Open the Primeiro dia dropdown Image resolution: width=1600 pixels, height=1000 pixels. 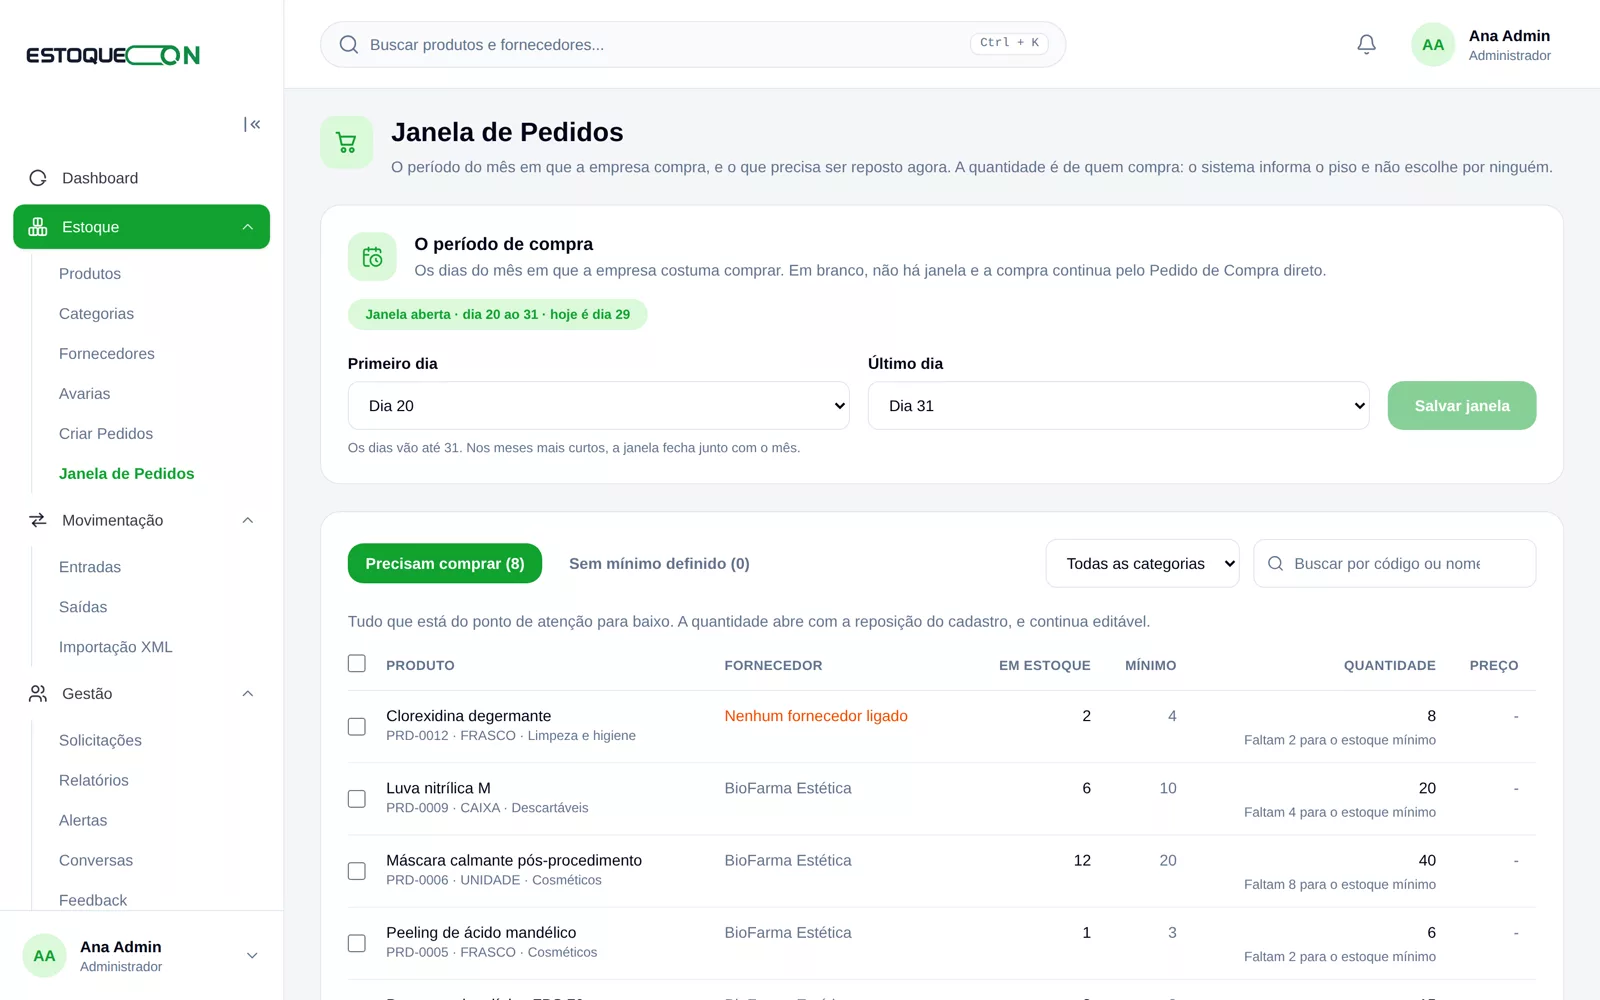tap(598, 406)
